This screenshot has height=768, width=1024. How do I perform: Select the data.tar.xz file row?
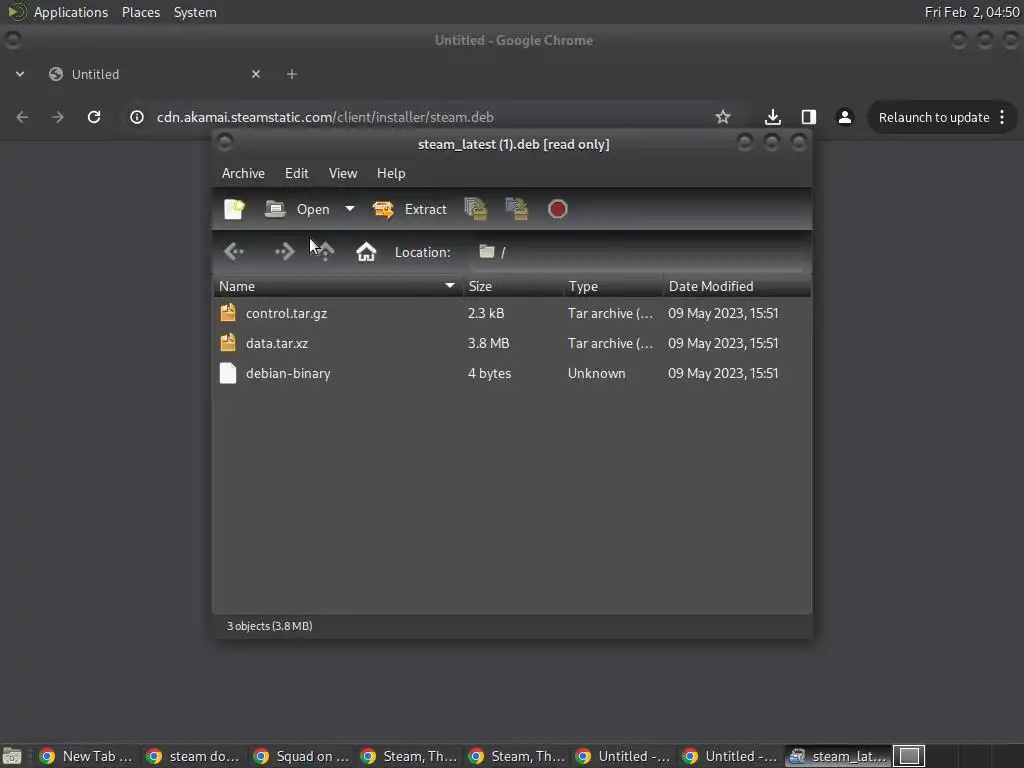click(512, 343)
